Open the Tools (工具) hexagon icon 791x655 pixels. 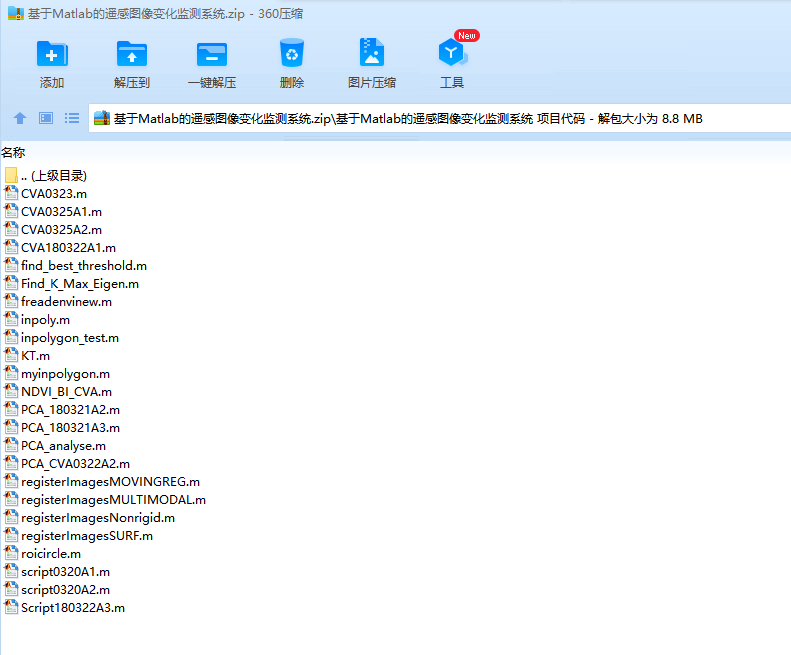(452, 52)
